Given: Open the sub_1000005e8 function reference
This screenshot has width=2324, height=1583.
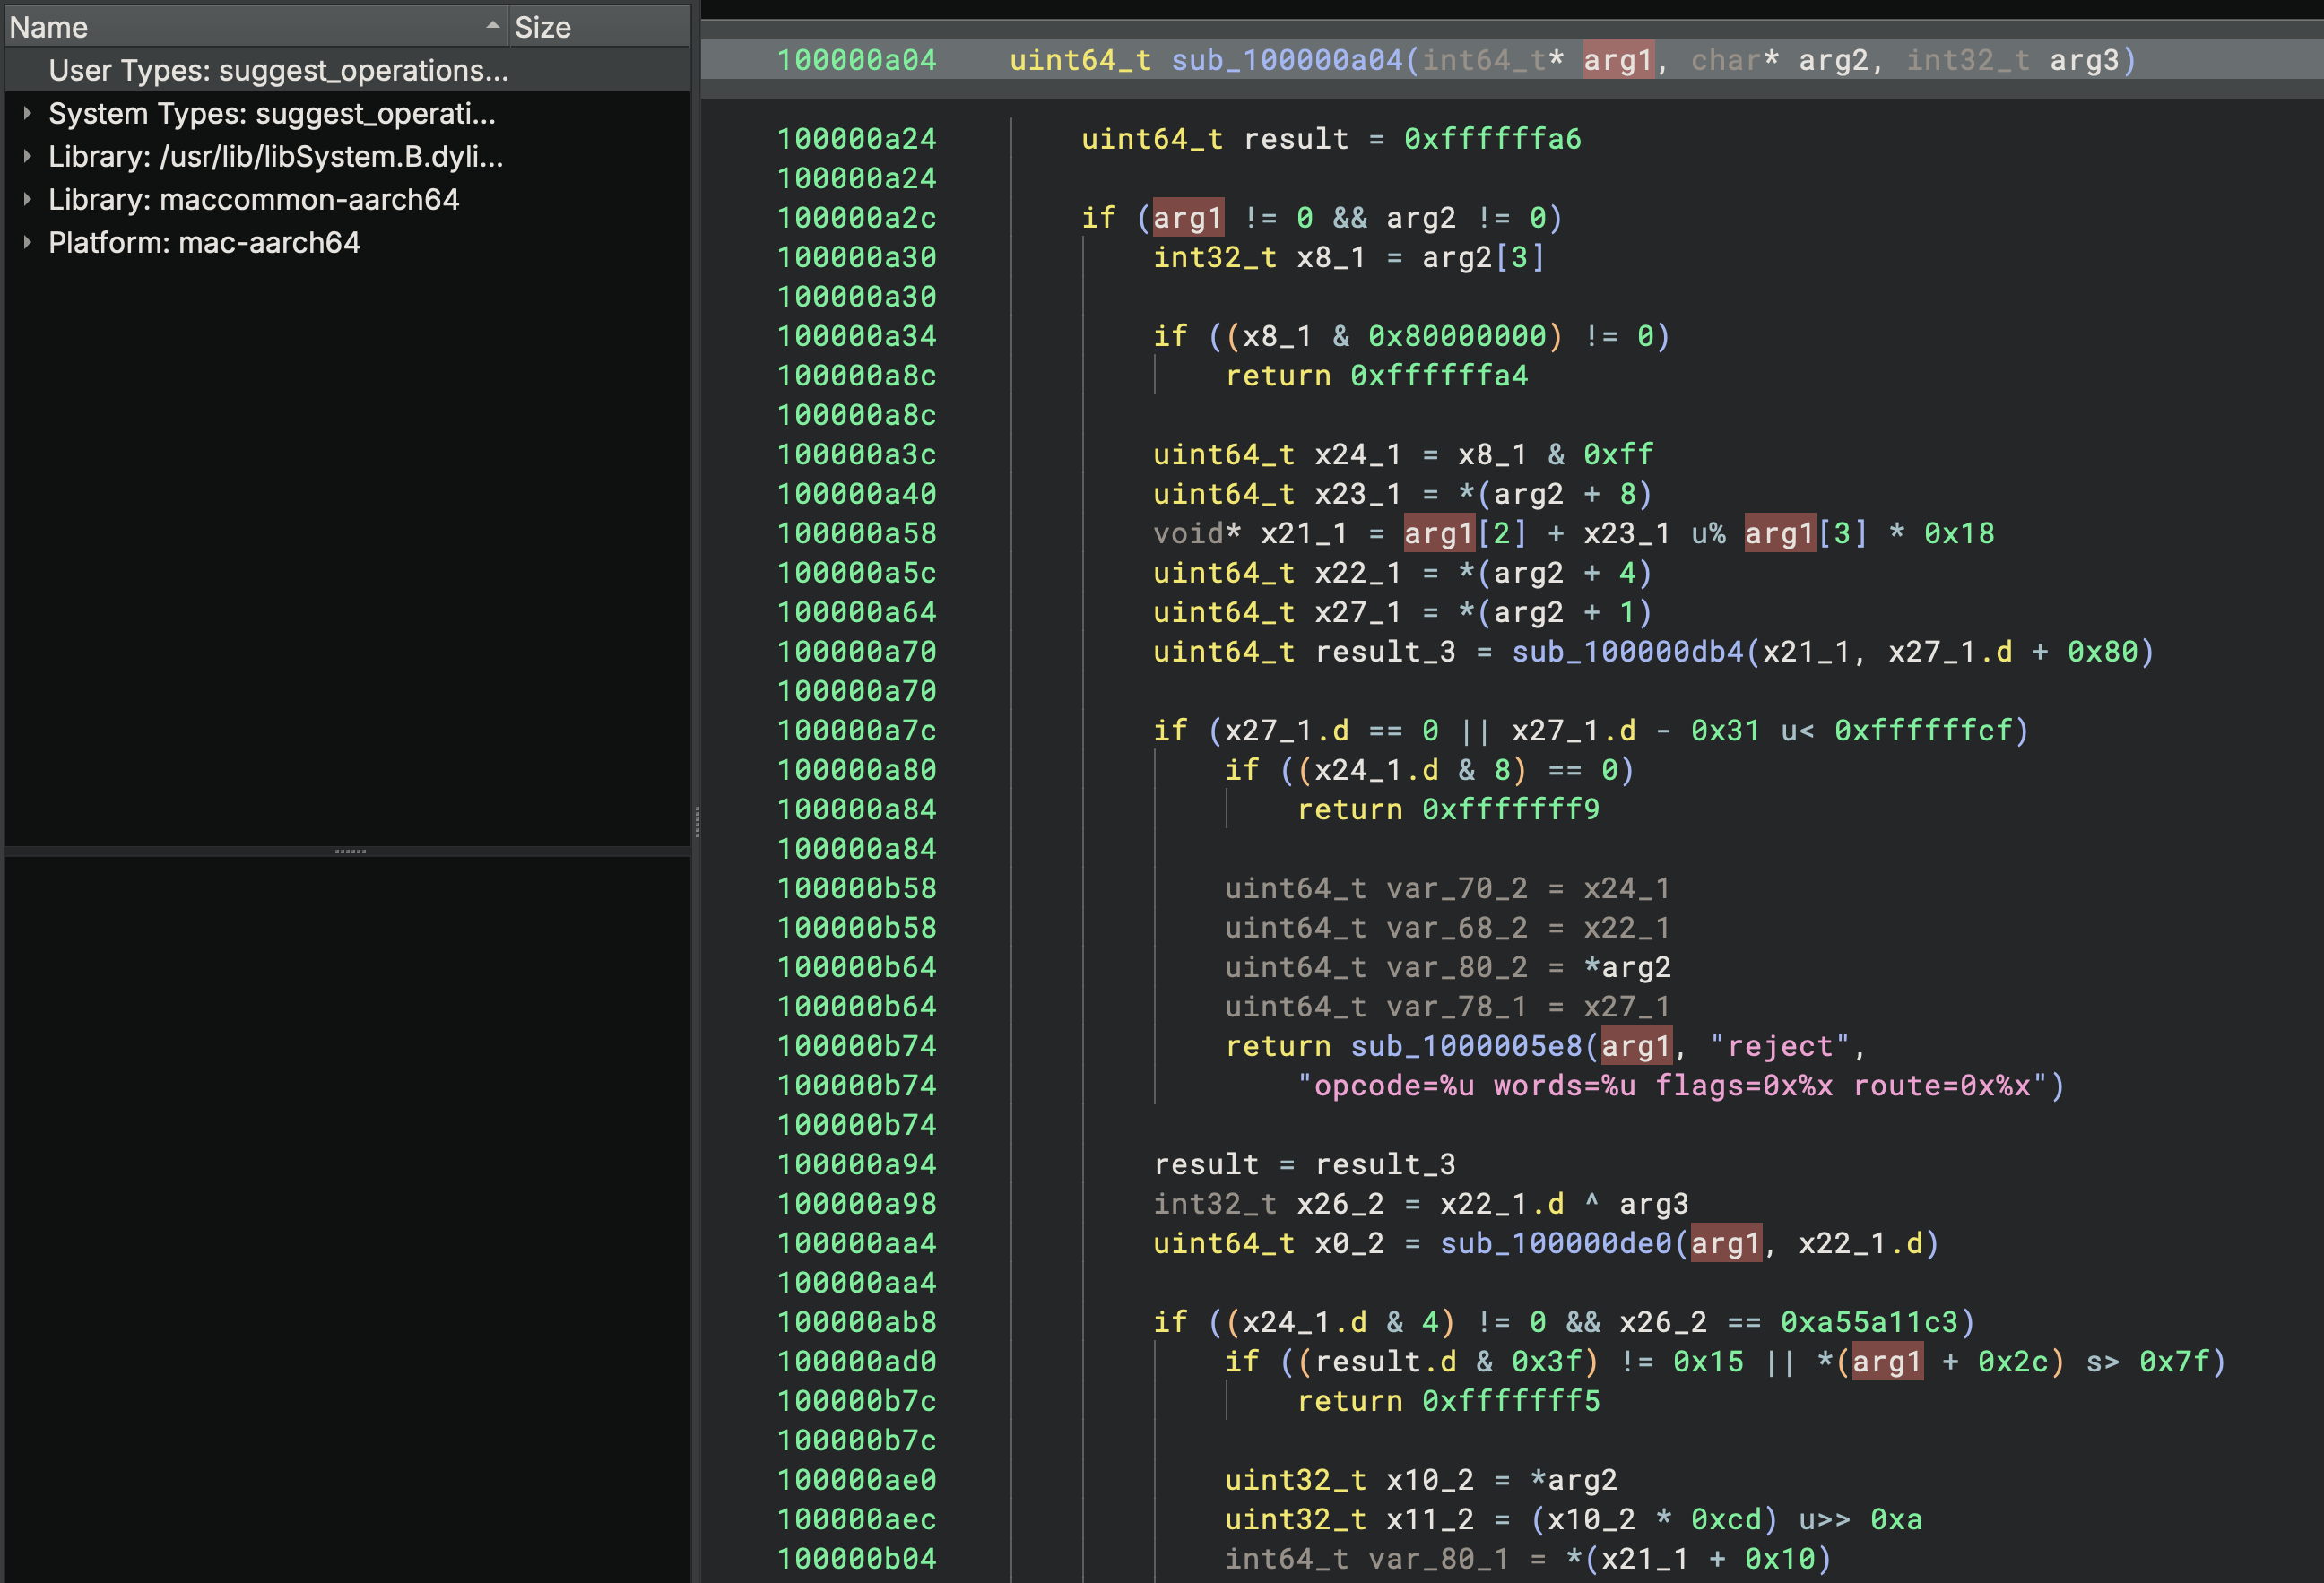Looking at the screenshot, I should click(x=1467, y=1047).
